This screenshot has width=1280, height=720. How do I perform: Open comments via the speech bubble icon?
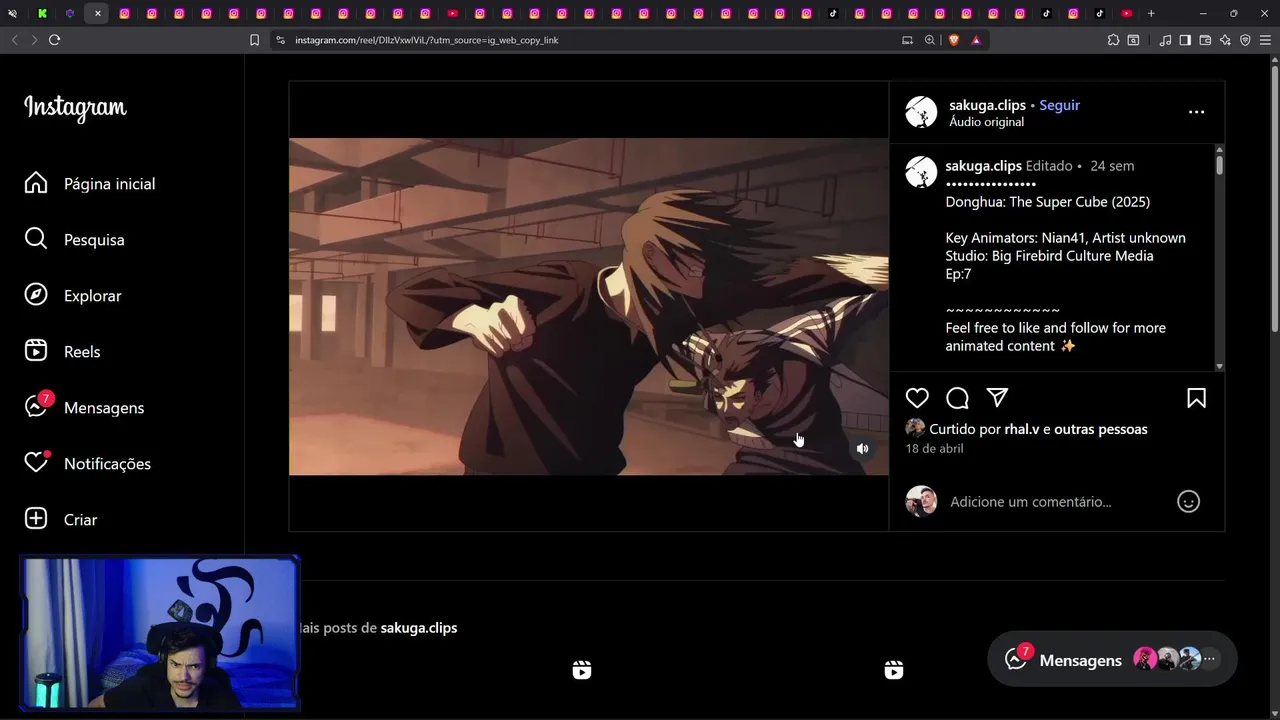pyautogui.click(x=957, y=398)
